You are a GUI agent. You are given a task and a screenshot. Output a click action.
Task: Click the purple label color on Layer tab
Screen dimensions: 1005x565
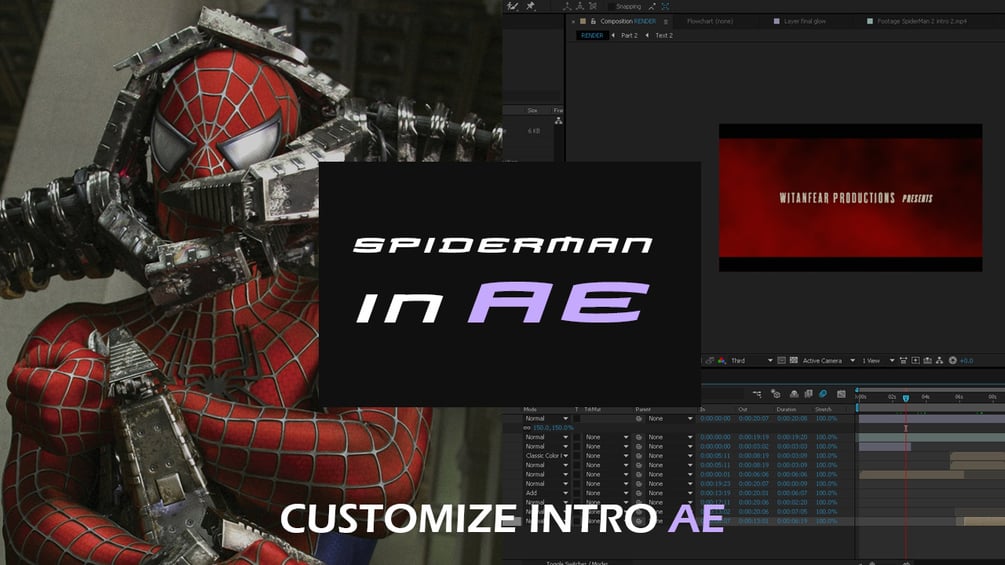tap(777, 21)
